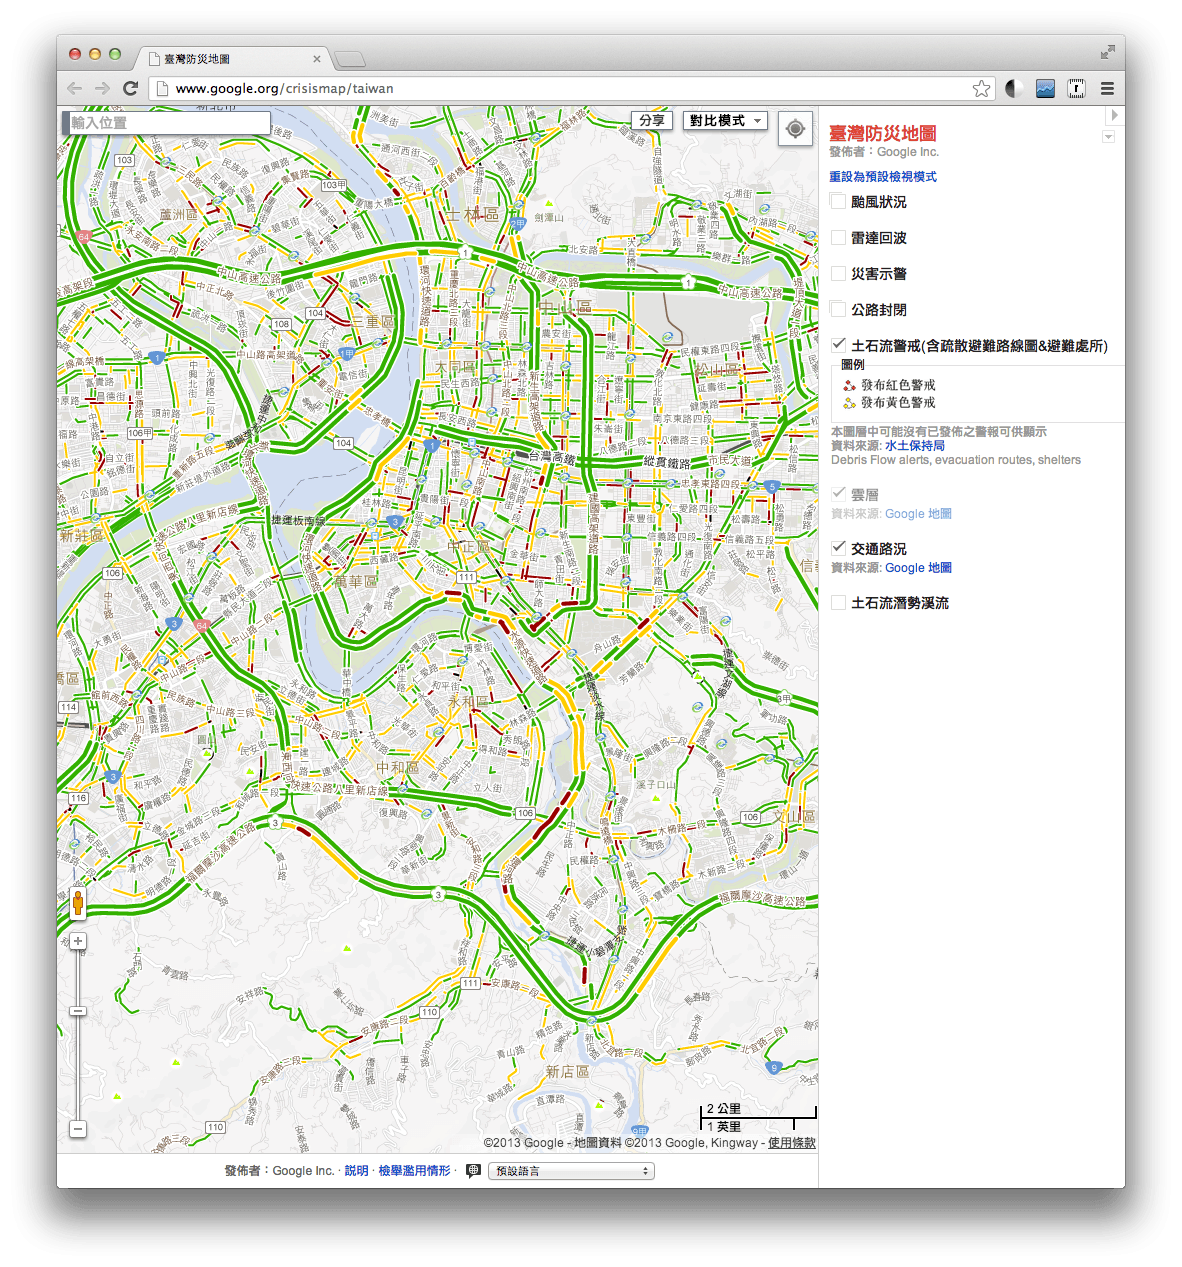This screenshot has width=1182, height=1267.
Task: Zoom out using the minus button
Action: tap(77, 1128)
